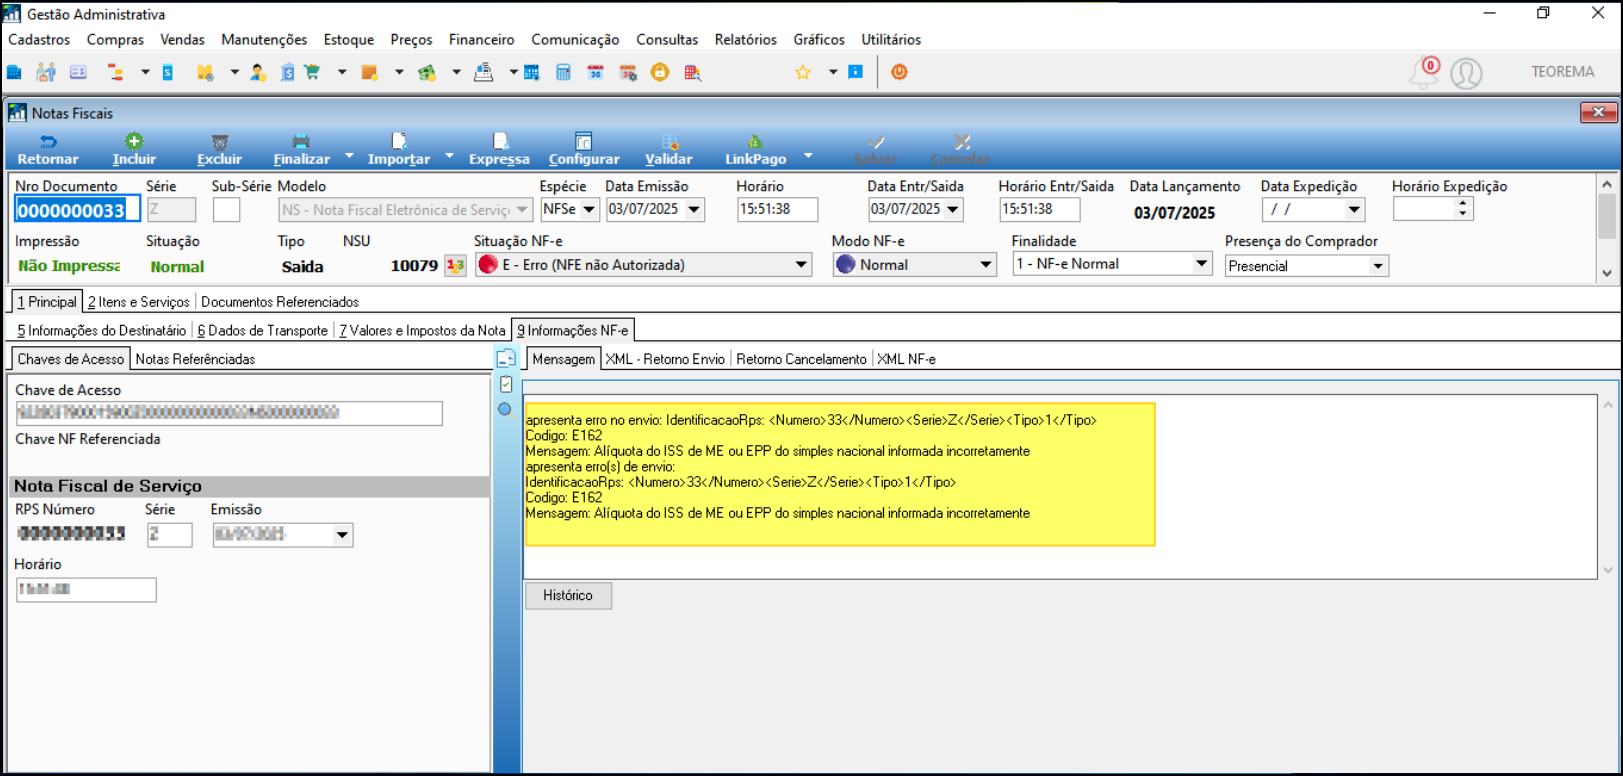
Task: Click the yellow favorites star icon
Action: click(x=803, y=72)
